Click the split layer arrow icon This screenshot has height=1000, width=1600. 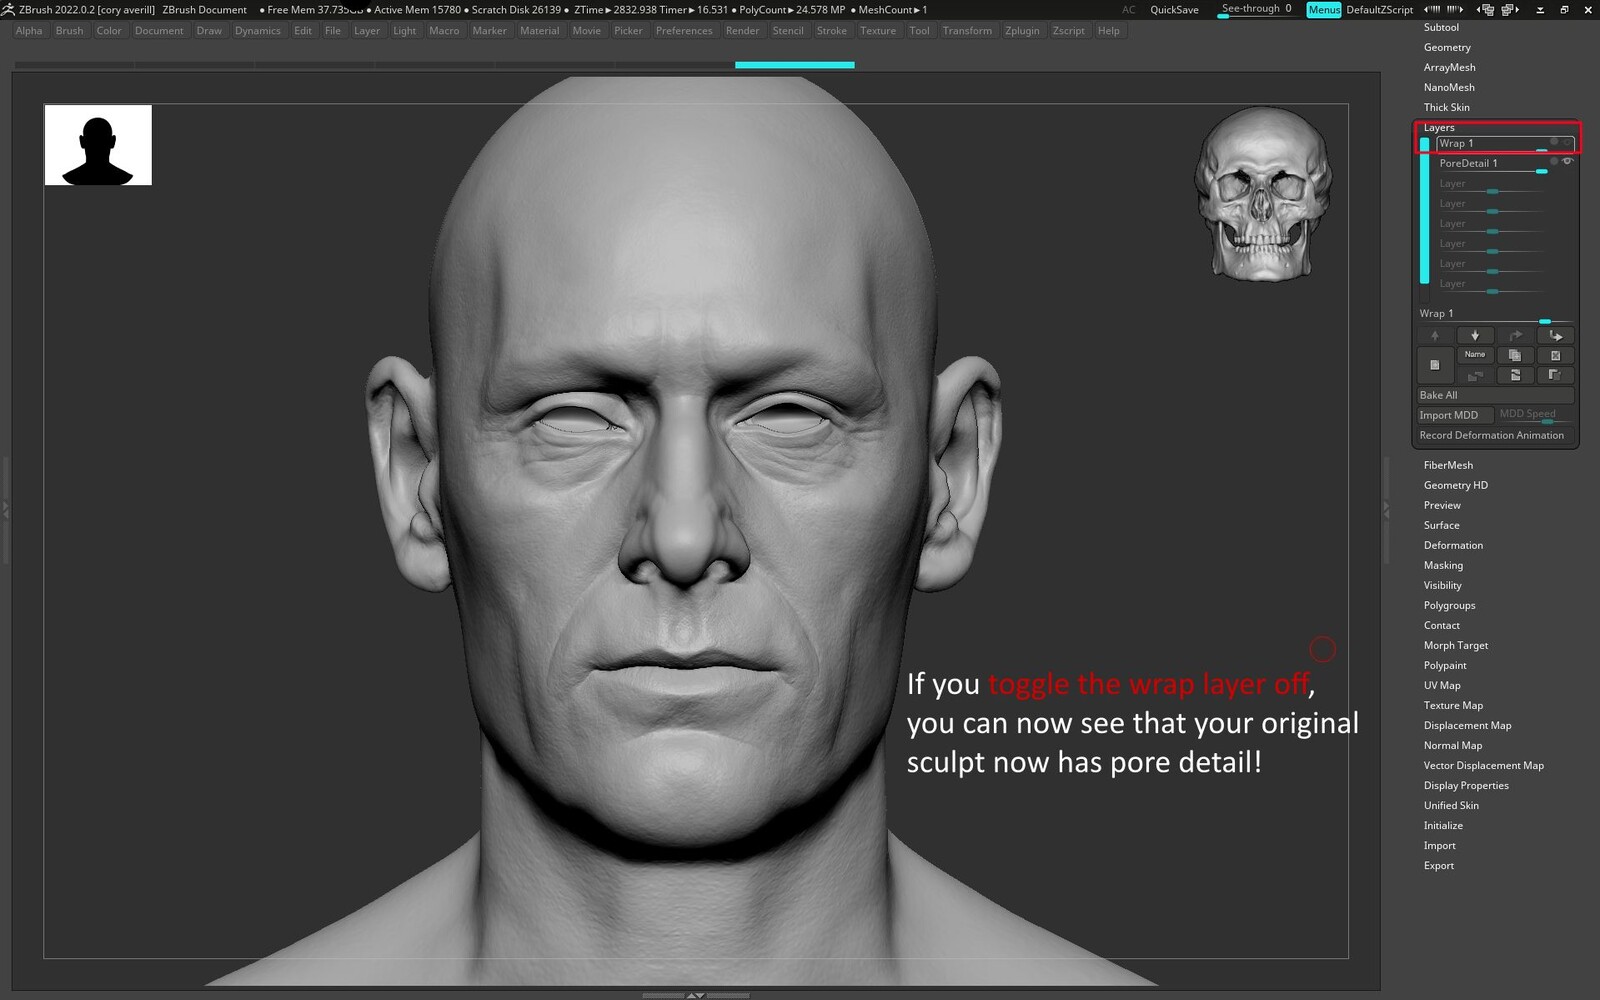tap(1555, 336)
